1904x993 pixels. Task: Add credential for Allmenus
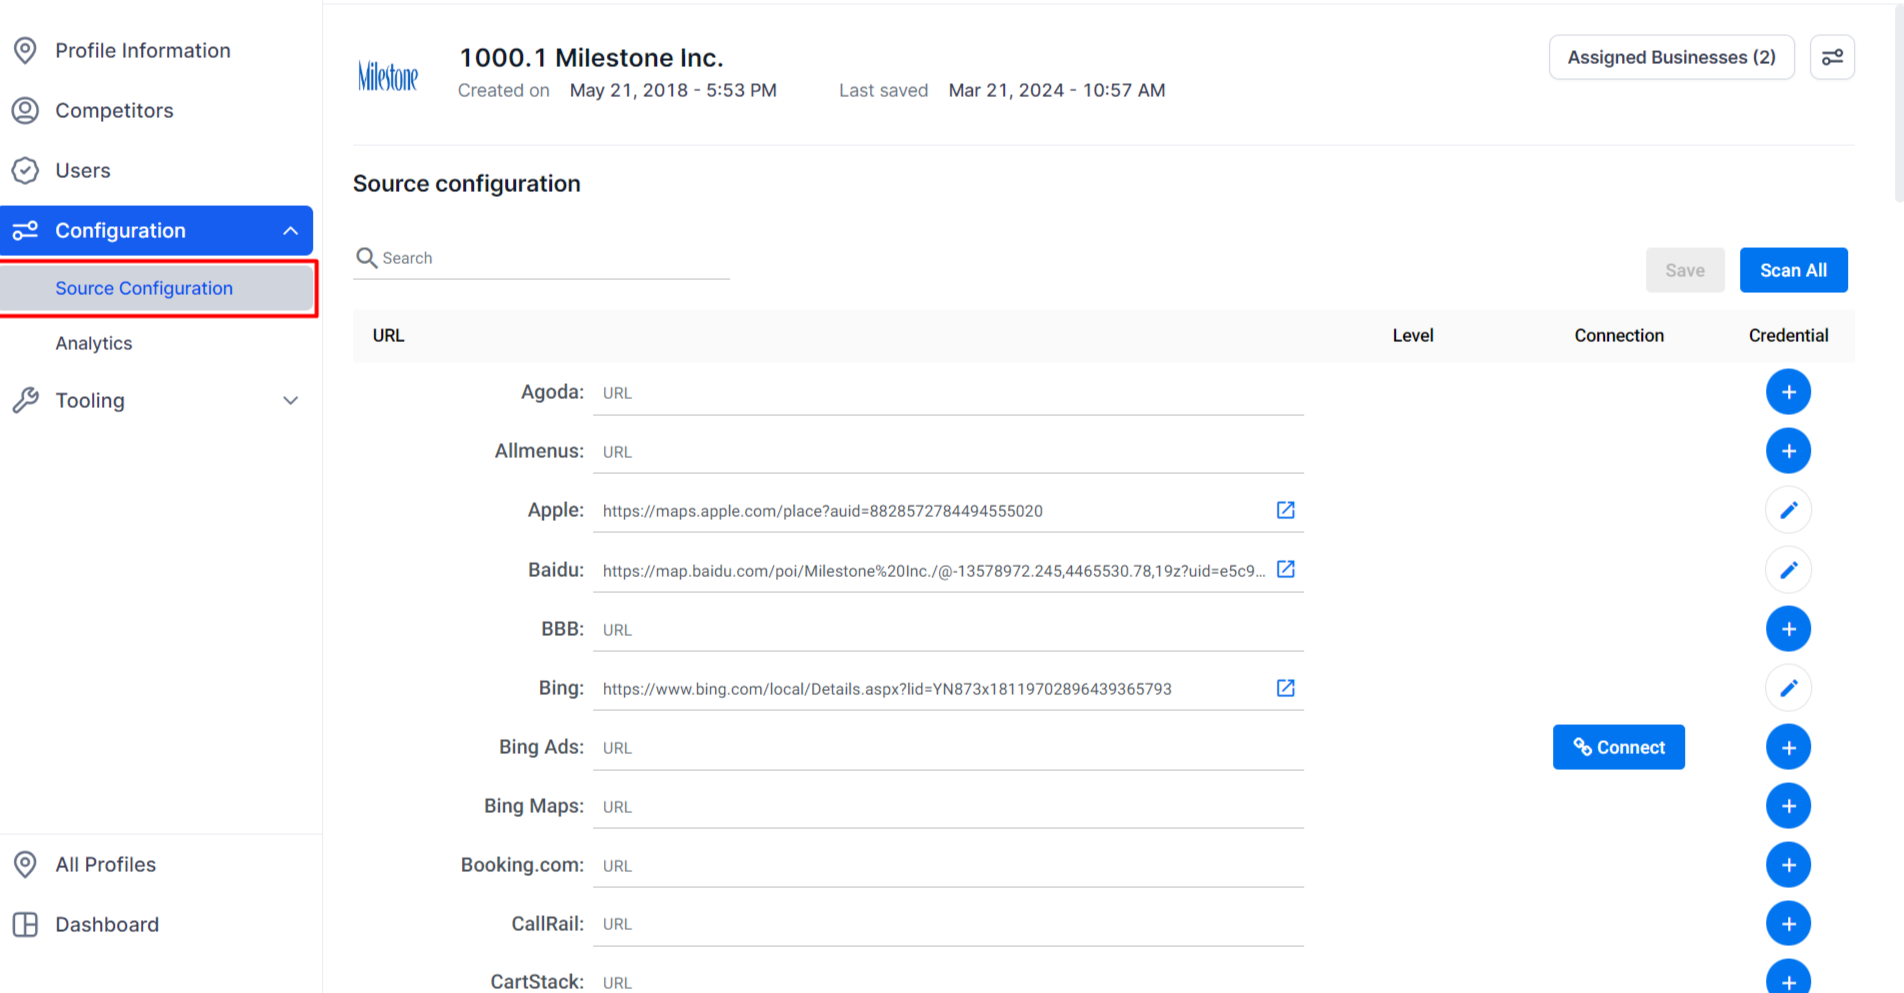click(1788, 451)
